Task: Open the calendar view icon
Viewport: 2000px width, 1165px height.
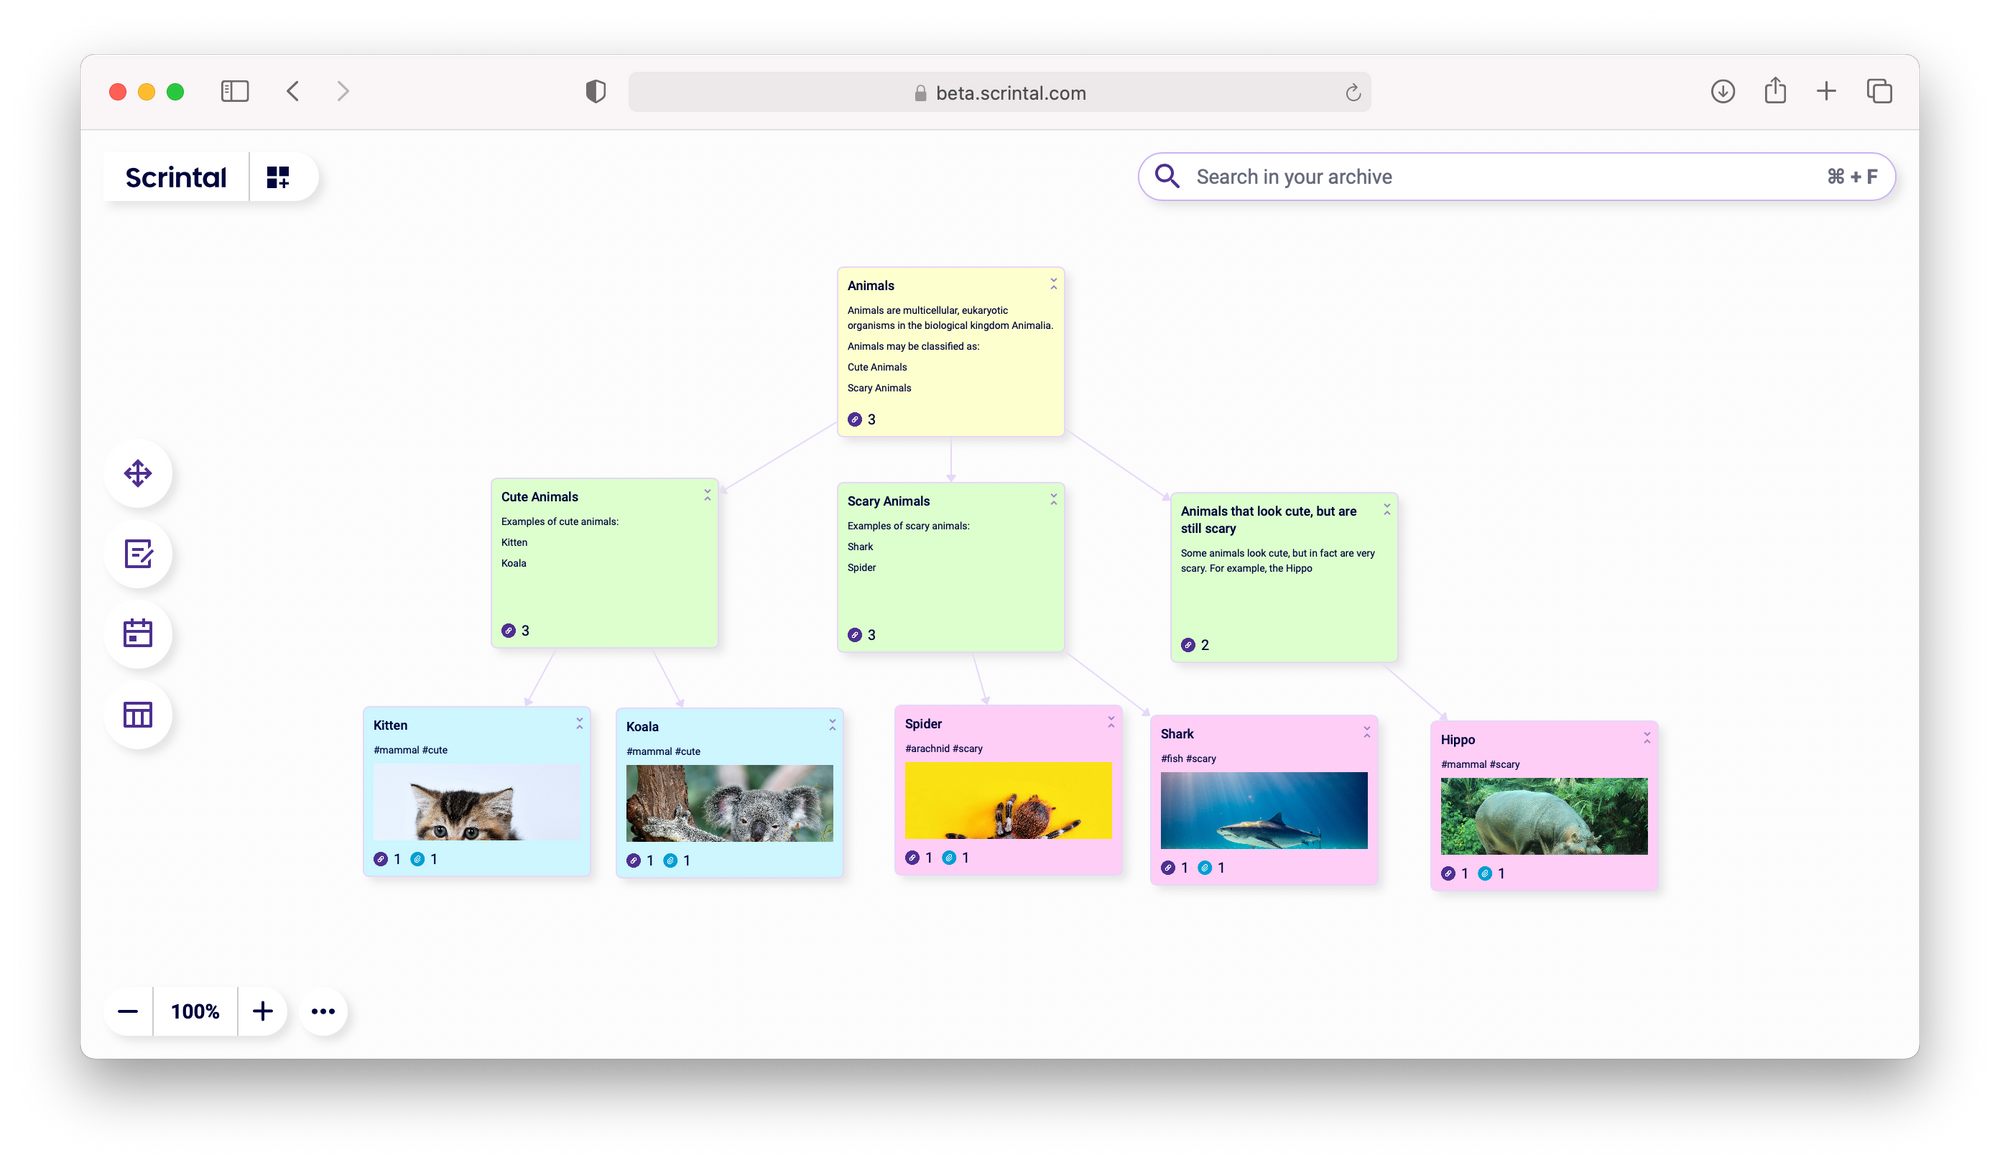Action: [x=138, y=634]
